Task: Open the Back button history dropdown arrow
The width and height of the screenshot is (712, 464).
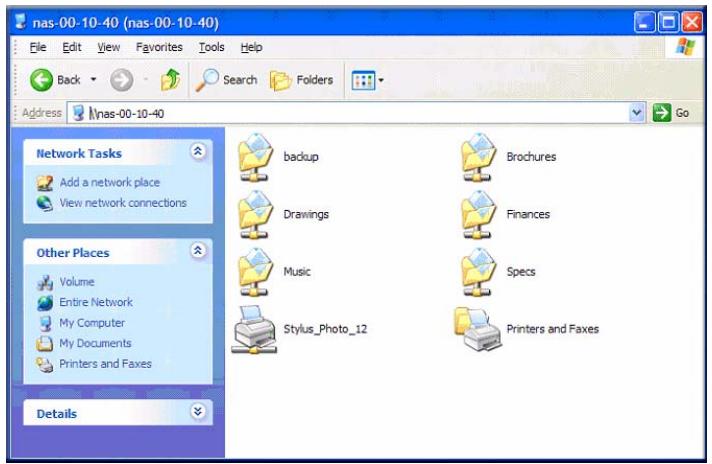Action: tap(93, 79)
